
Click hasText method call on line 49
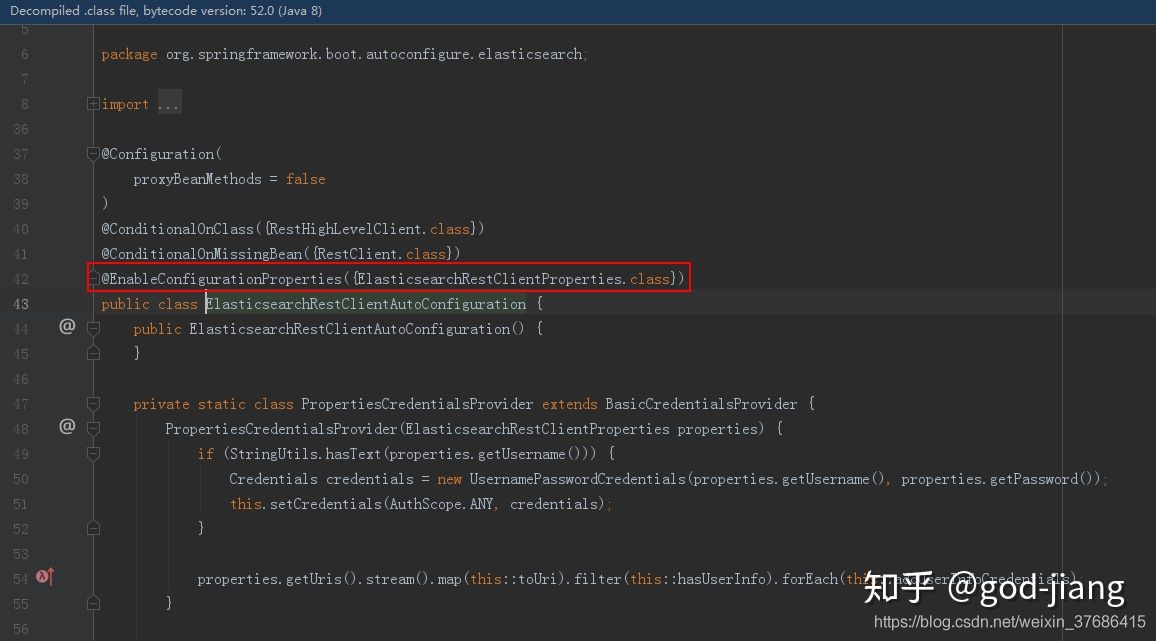(353, 454)
